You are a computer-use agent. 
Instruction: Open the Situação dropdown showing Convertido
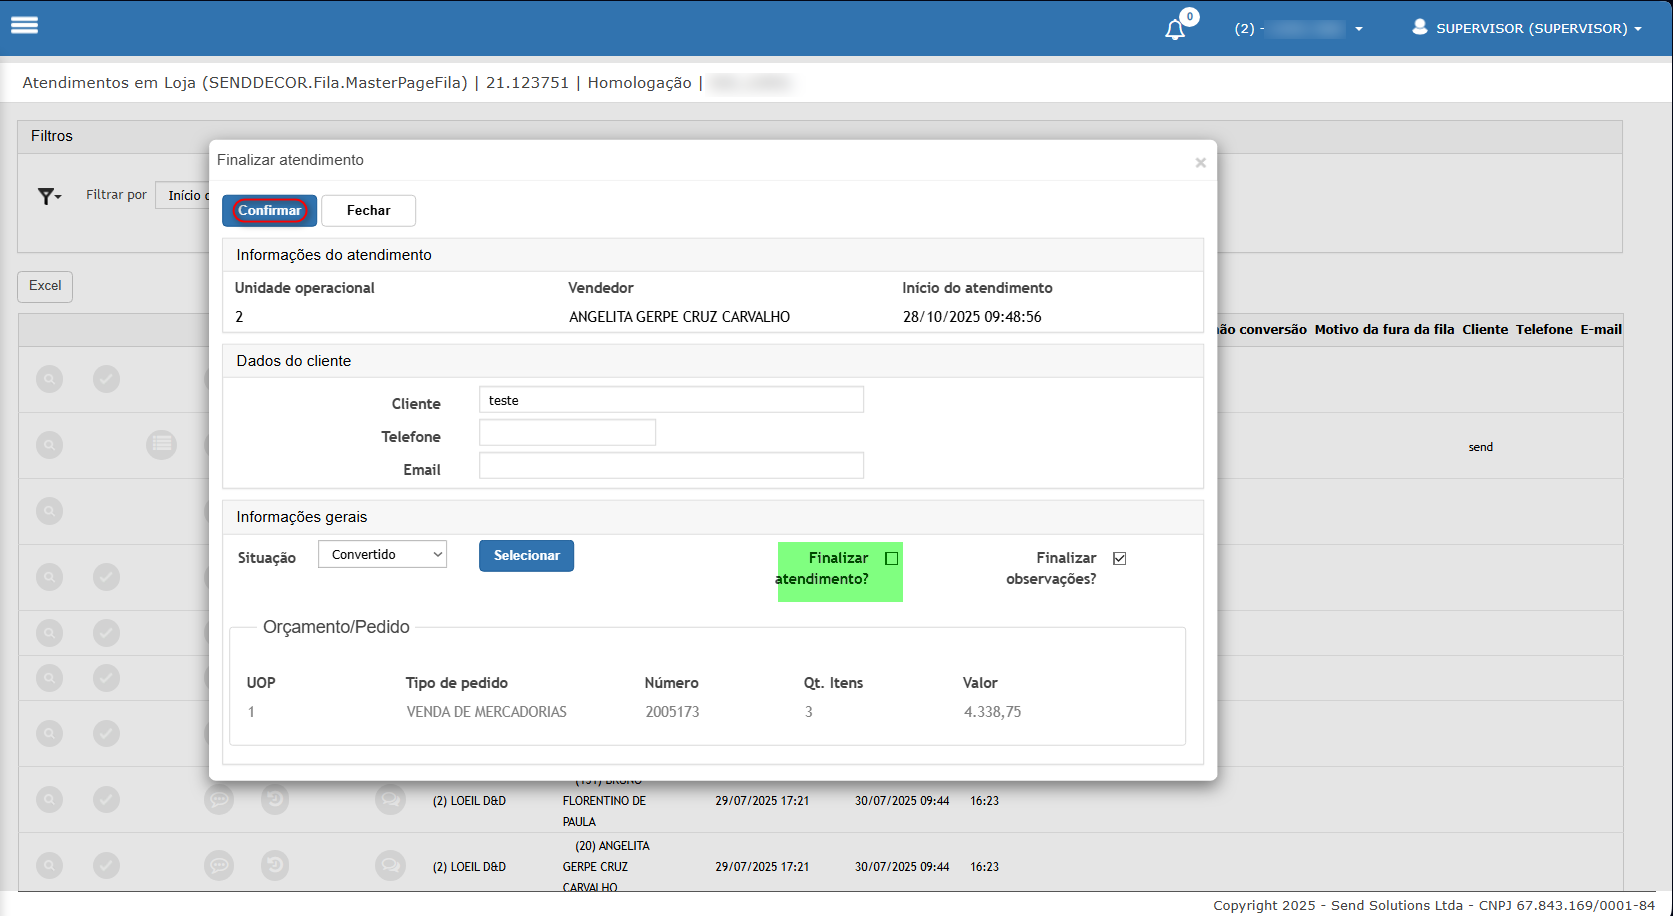coord(382,555)
